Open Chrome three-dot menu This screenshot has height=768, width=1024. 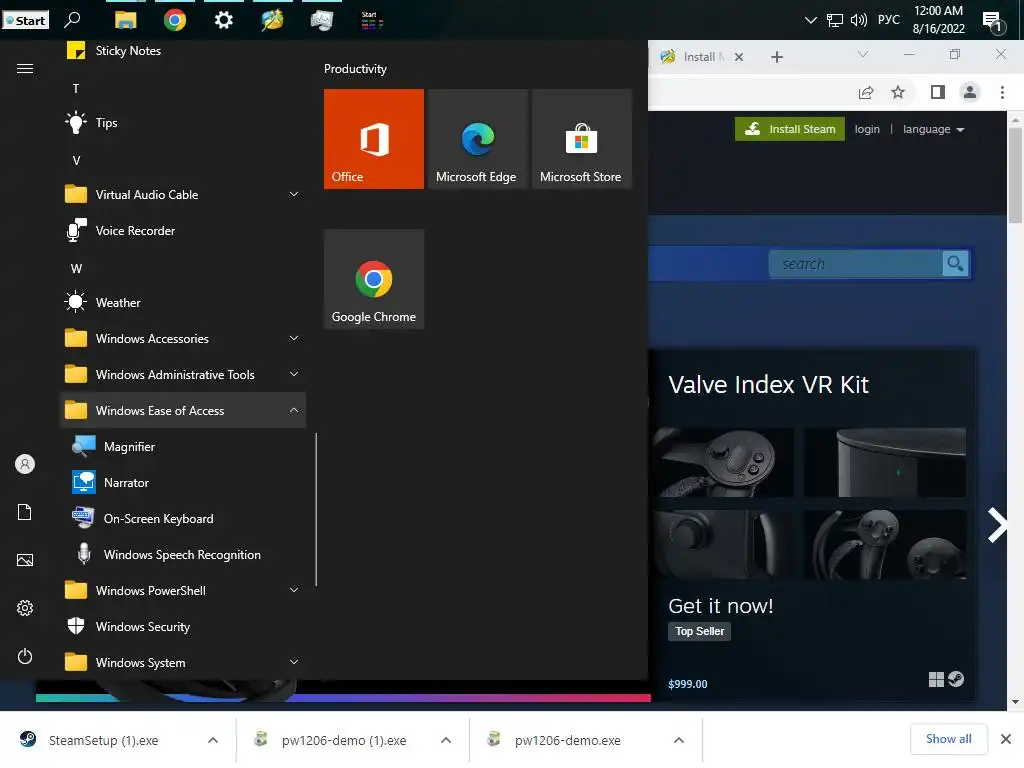[x=1002, y=92]
